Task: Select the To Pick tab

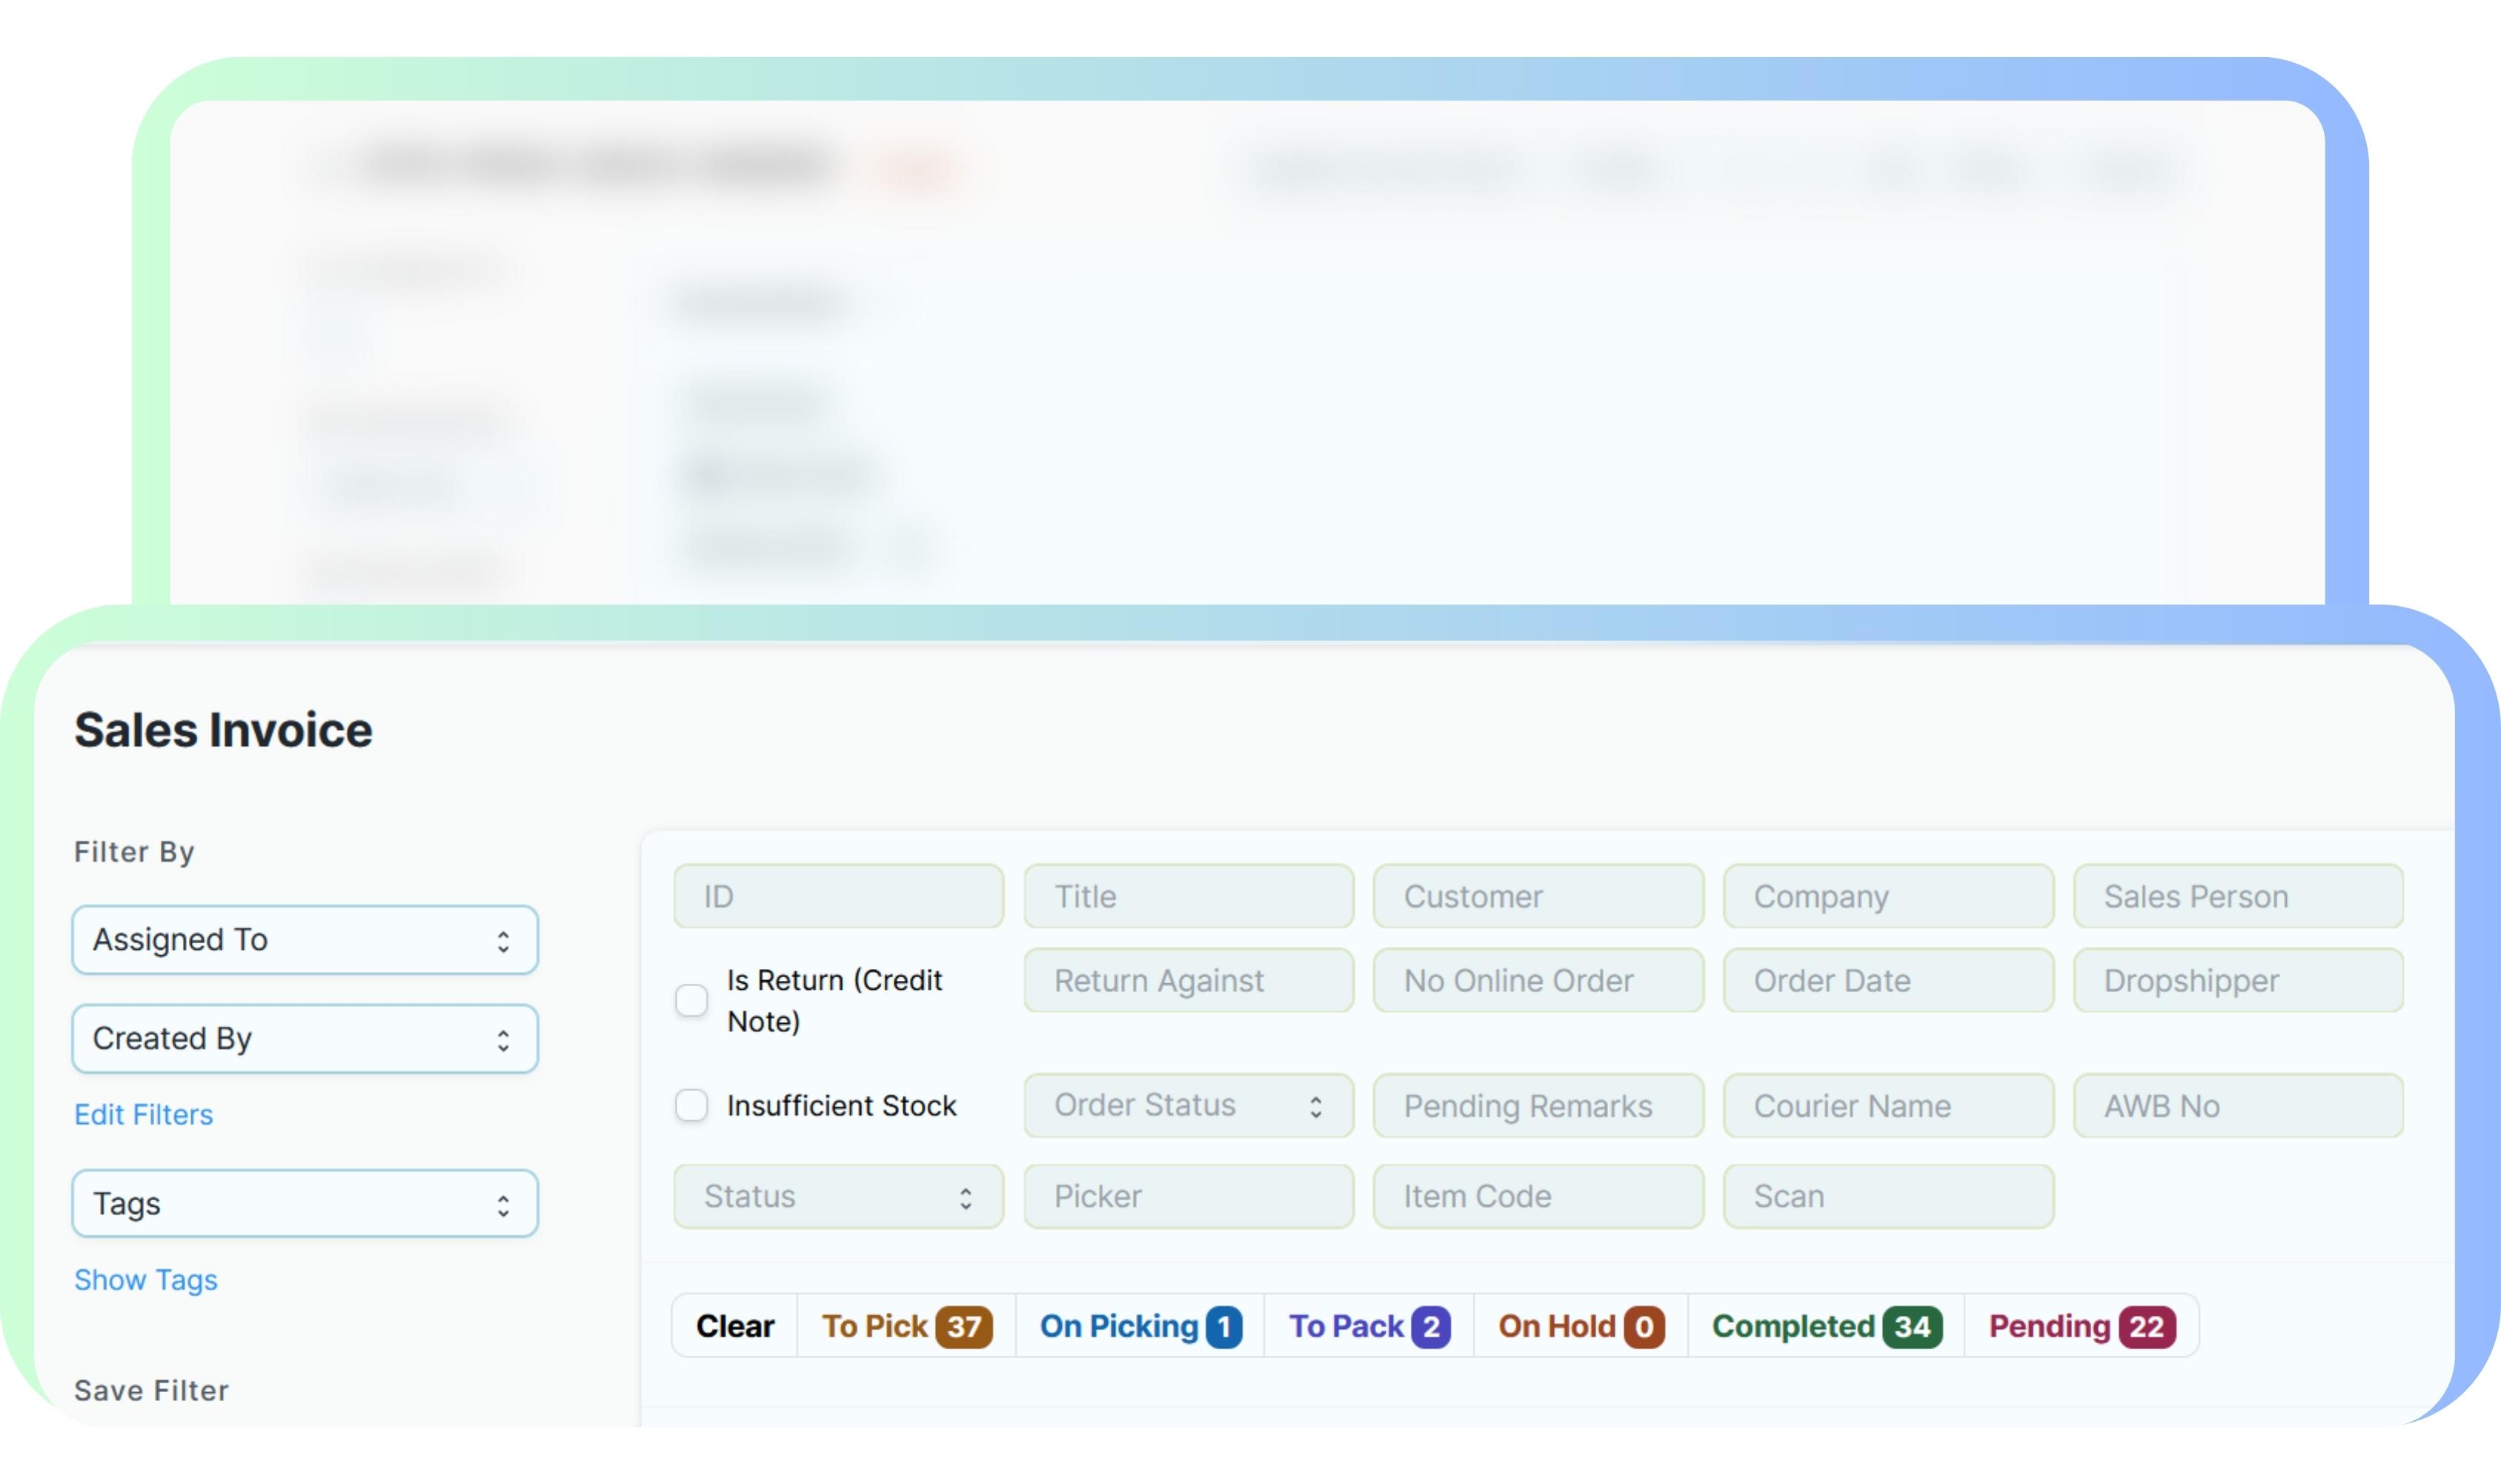Action: coord(906,1327)
